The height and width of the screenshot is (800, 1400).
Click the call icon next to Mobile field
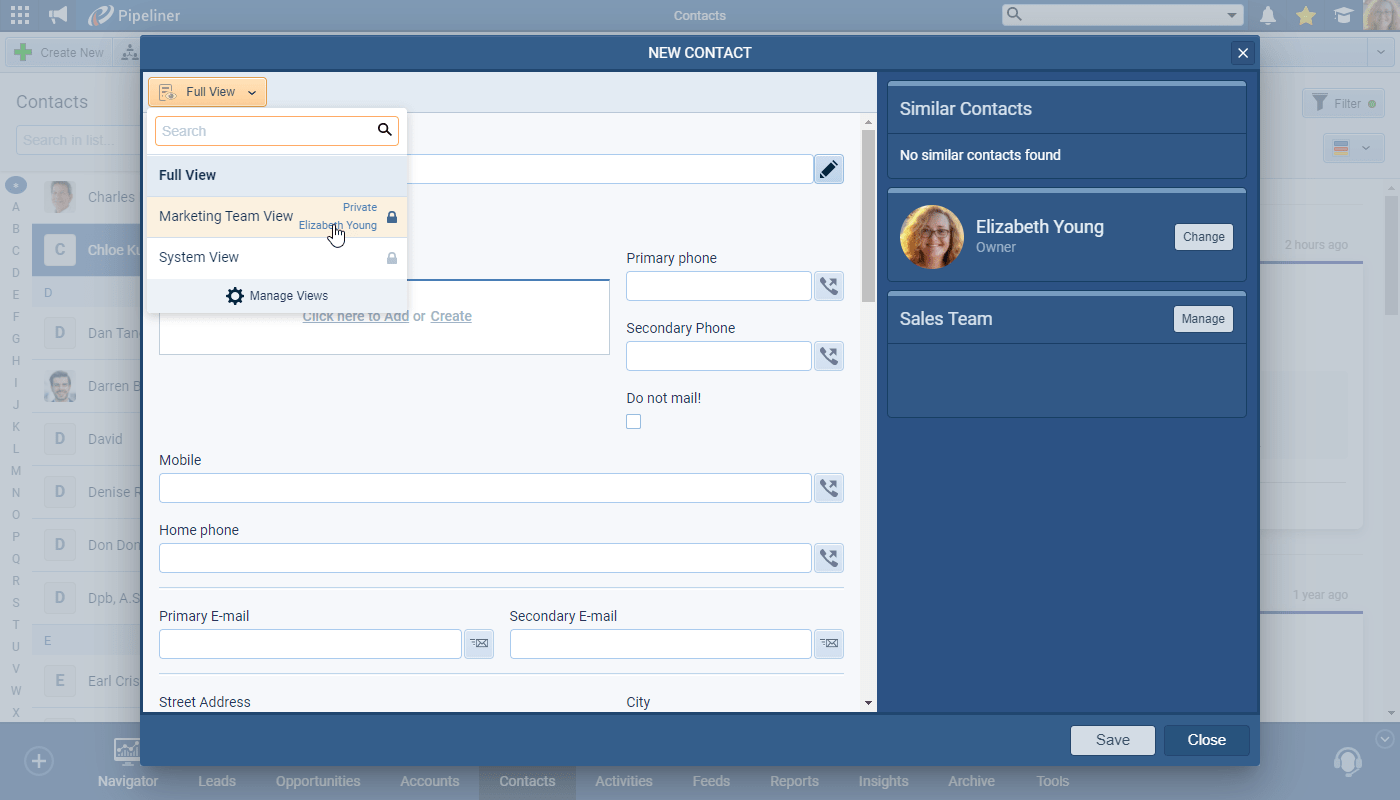point(828,488)
